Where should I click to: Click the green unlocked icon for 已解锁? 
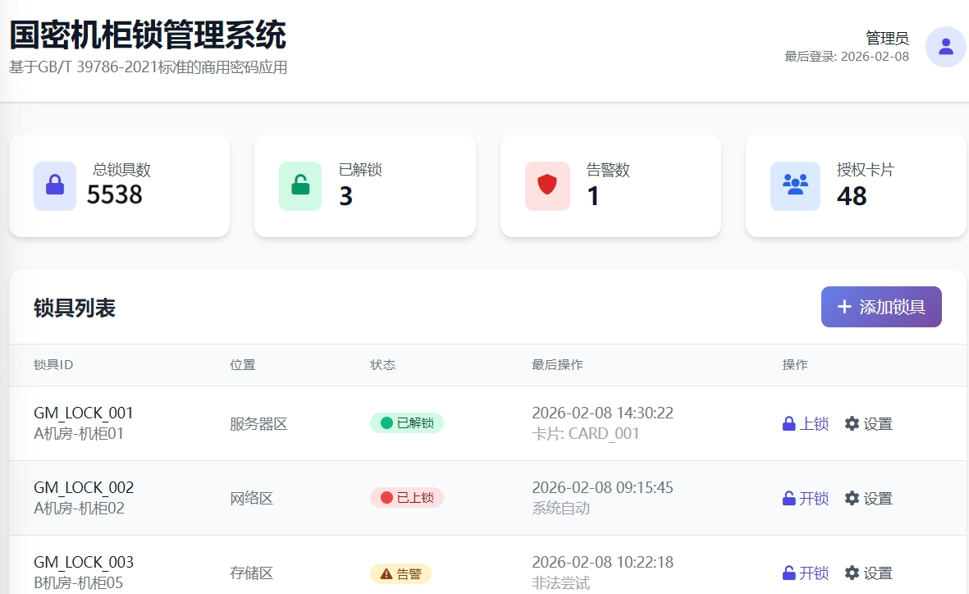300,186
